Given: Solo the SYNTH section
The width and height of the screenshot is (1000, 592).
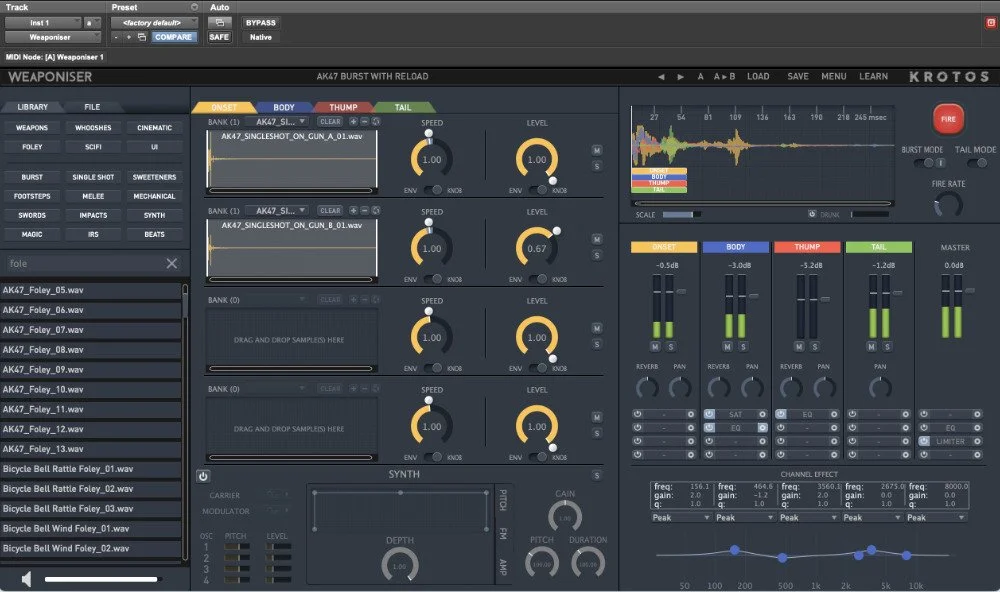Looking at the screenshot, I should [x=597, y=475].
